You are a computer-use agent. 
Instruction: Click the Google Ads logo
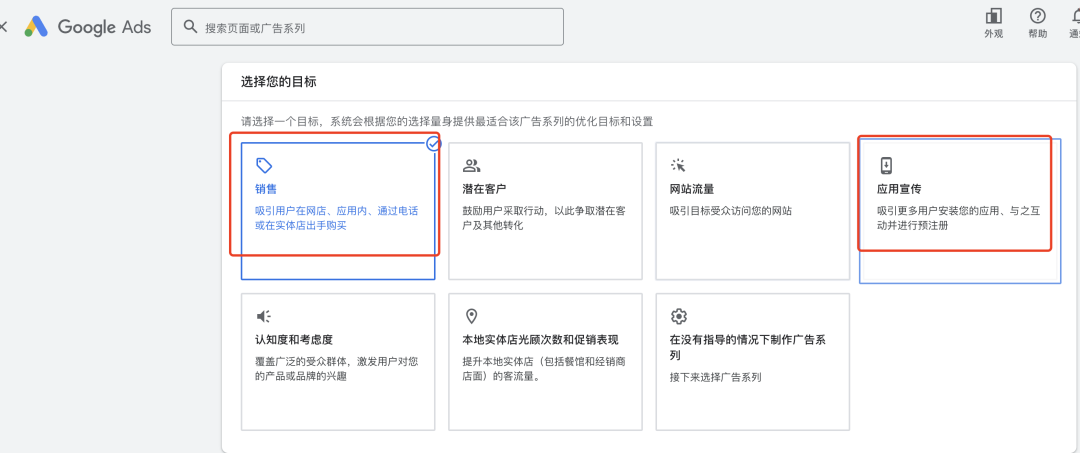[87, 27]
